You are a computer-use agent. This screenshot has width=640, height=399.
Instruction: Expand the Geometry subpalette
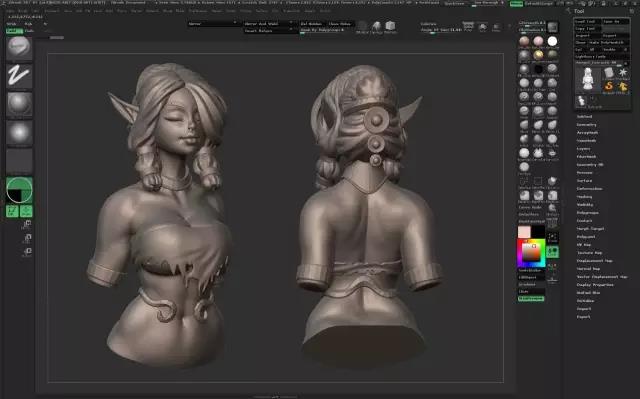[x=587, y=125]
